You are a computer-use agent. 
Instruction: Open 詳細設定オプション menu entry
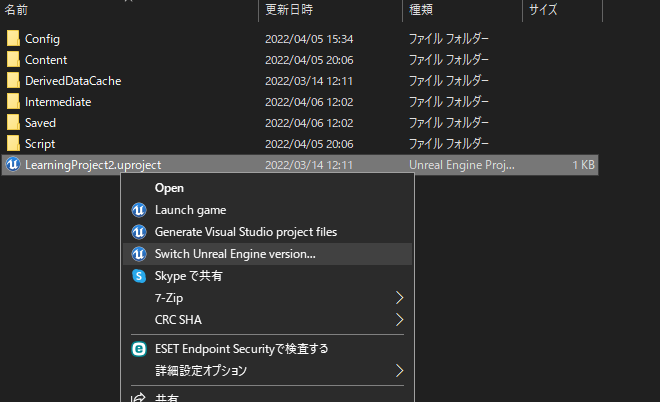point(267,370)
